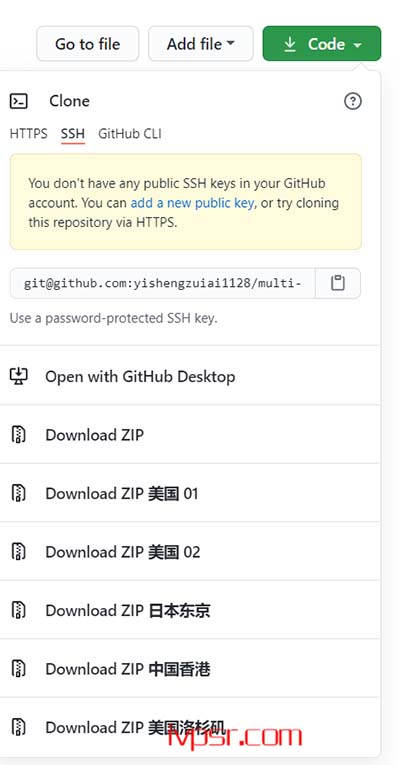Switch to the GitHub CLI tab

(x=130, y=134)
